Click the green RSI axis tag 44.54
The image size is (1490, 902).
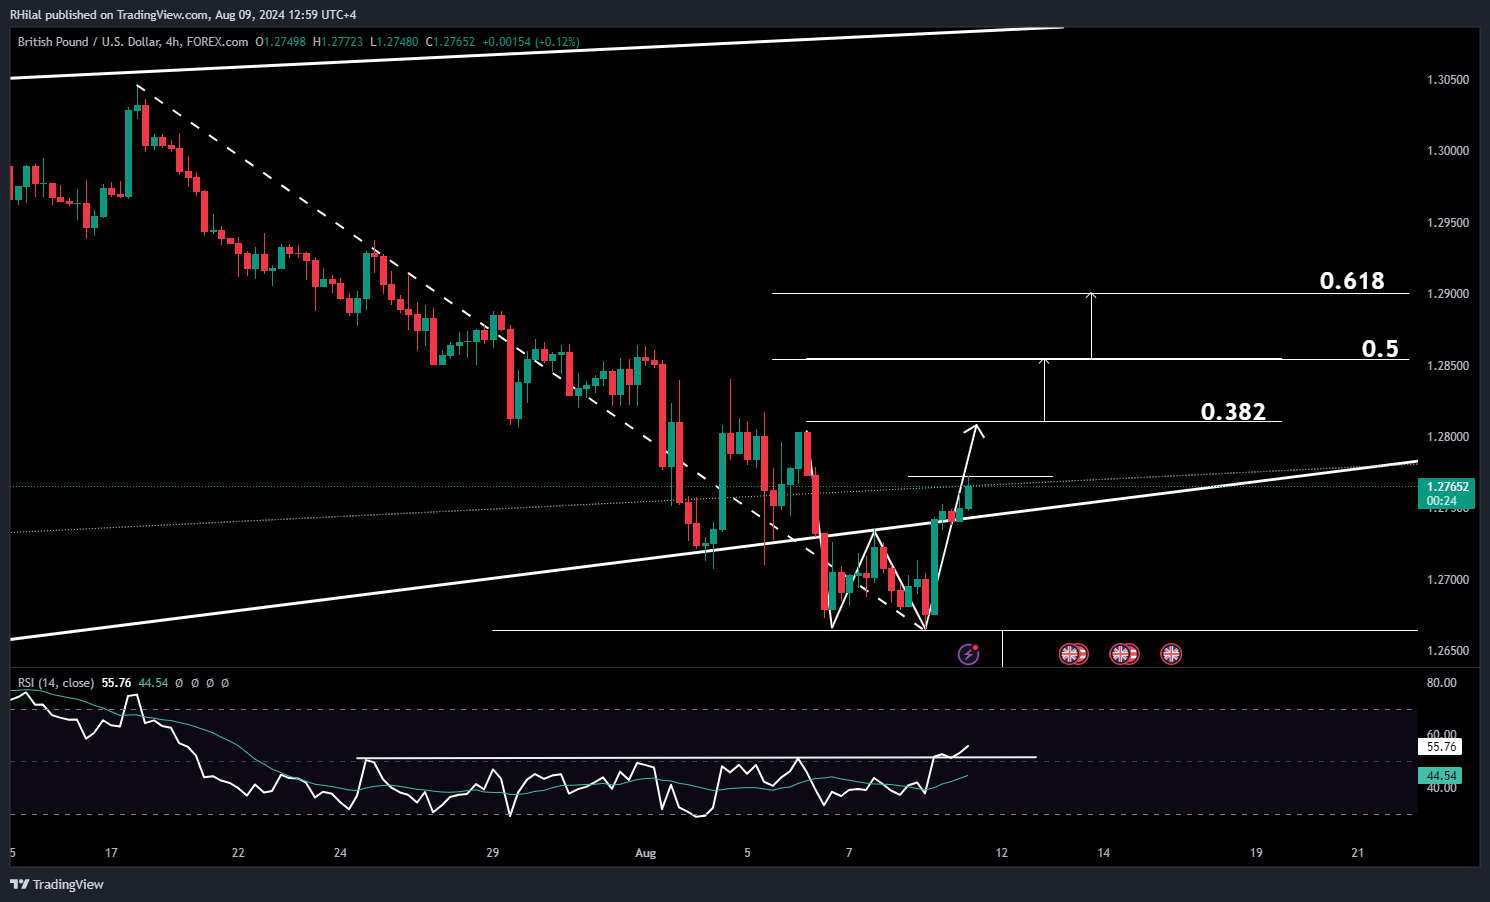tap(1441, 775)
